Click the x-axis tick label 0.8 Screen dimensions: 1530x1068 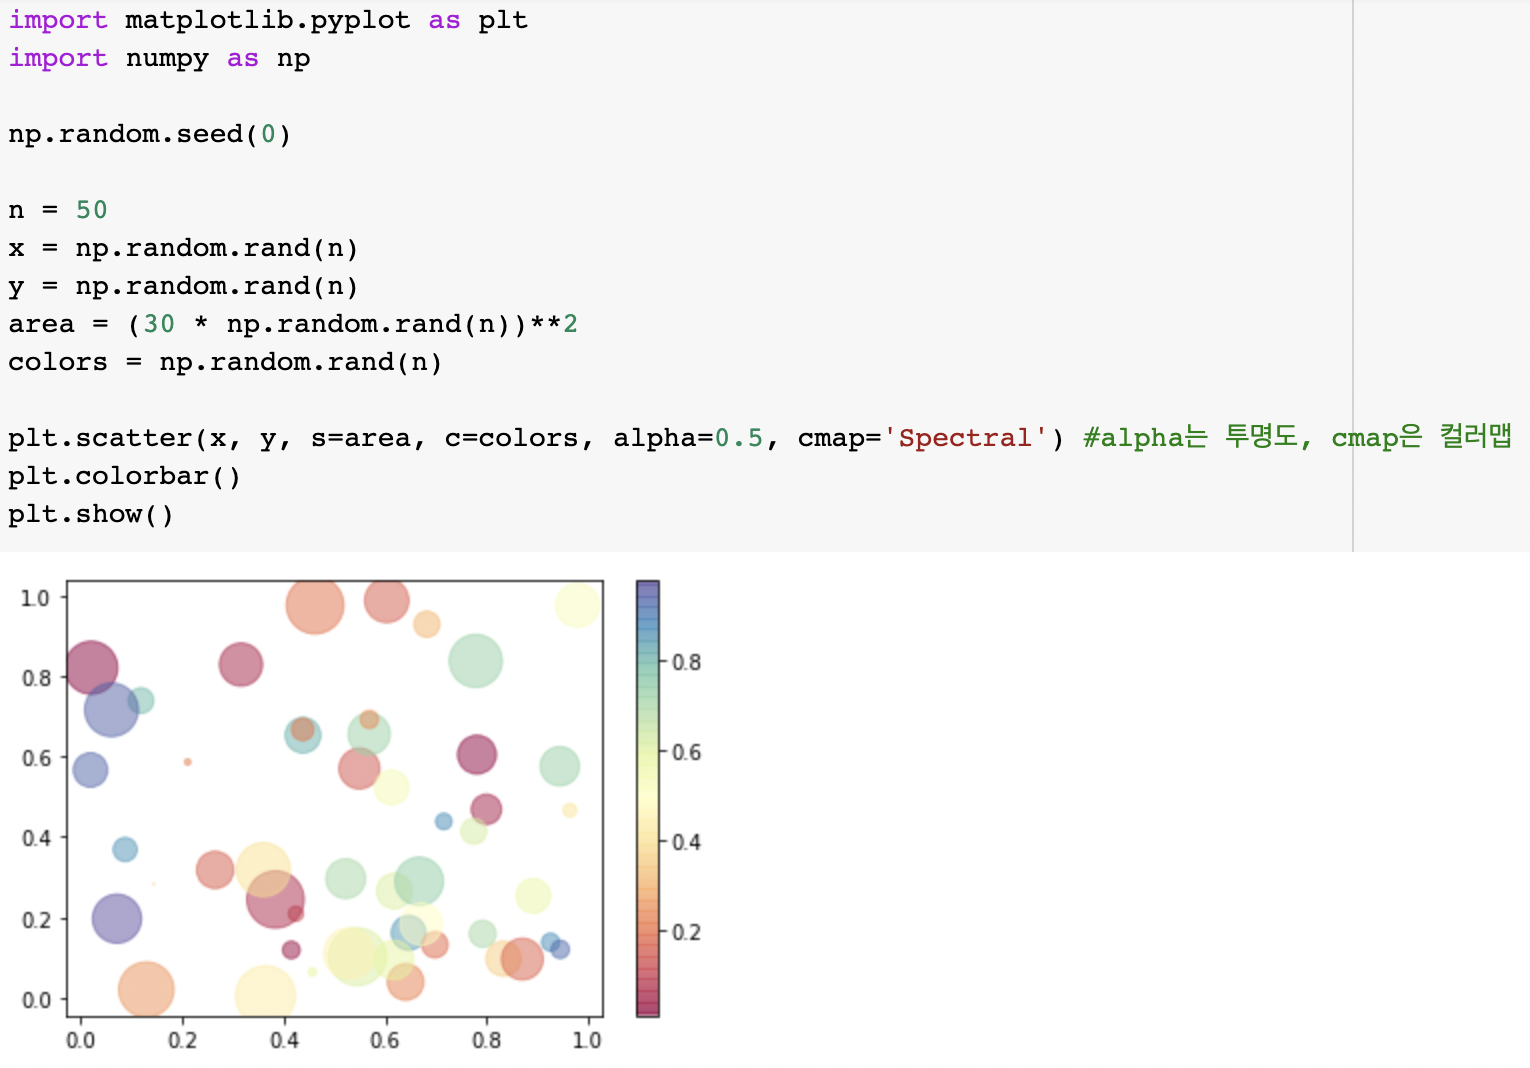coord(487,1040)
